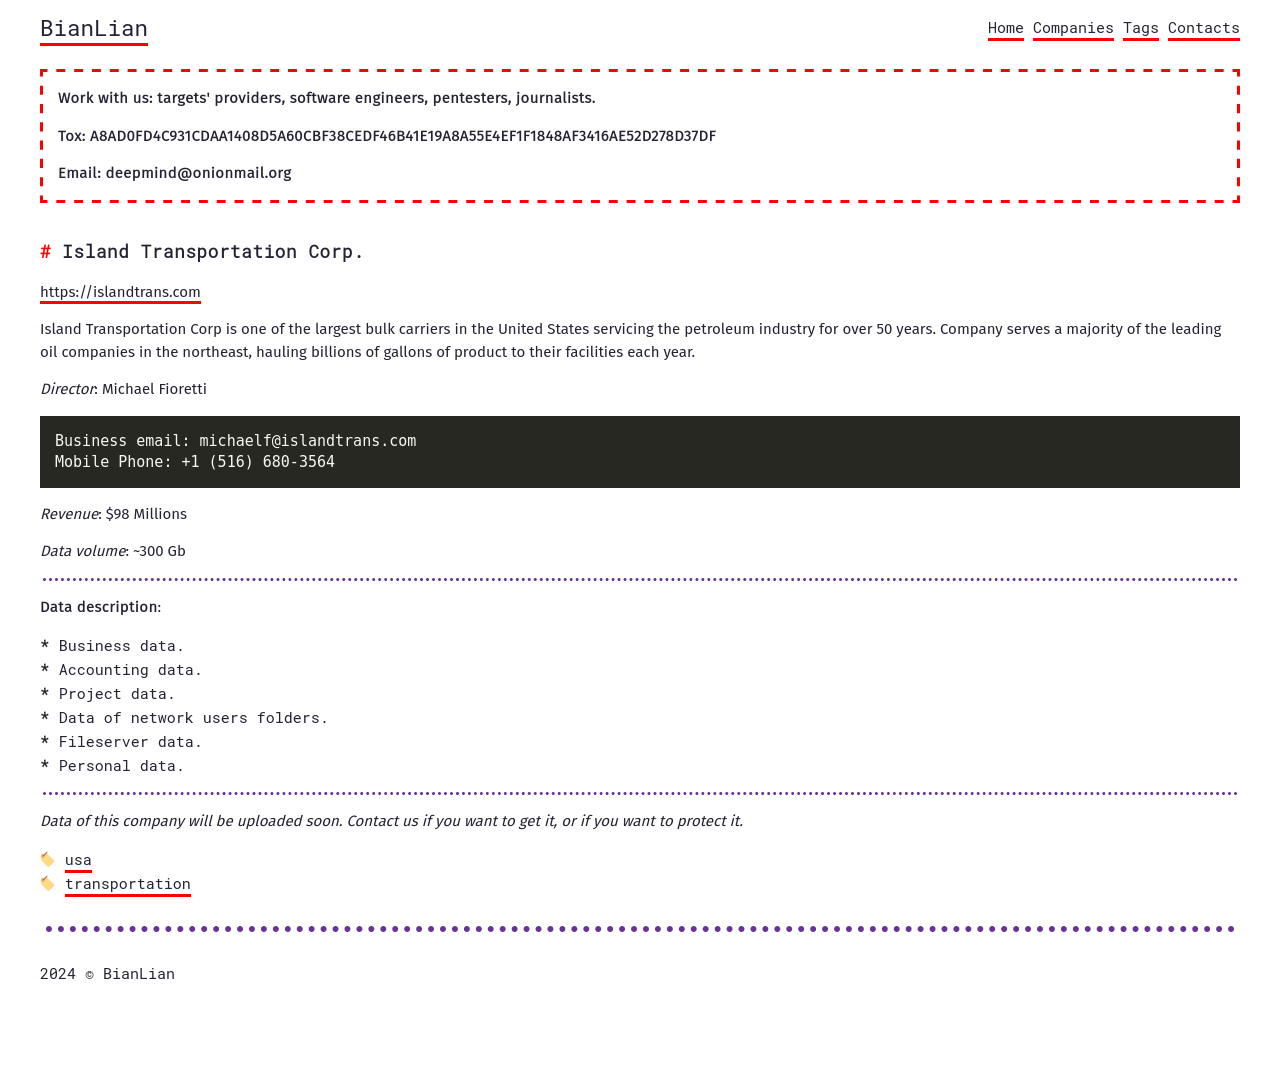Open the Companies menu item

tap(1073, 28)
